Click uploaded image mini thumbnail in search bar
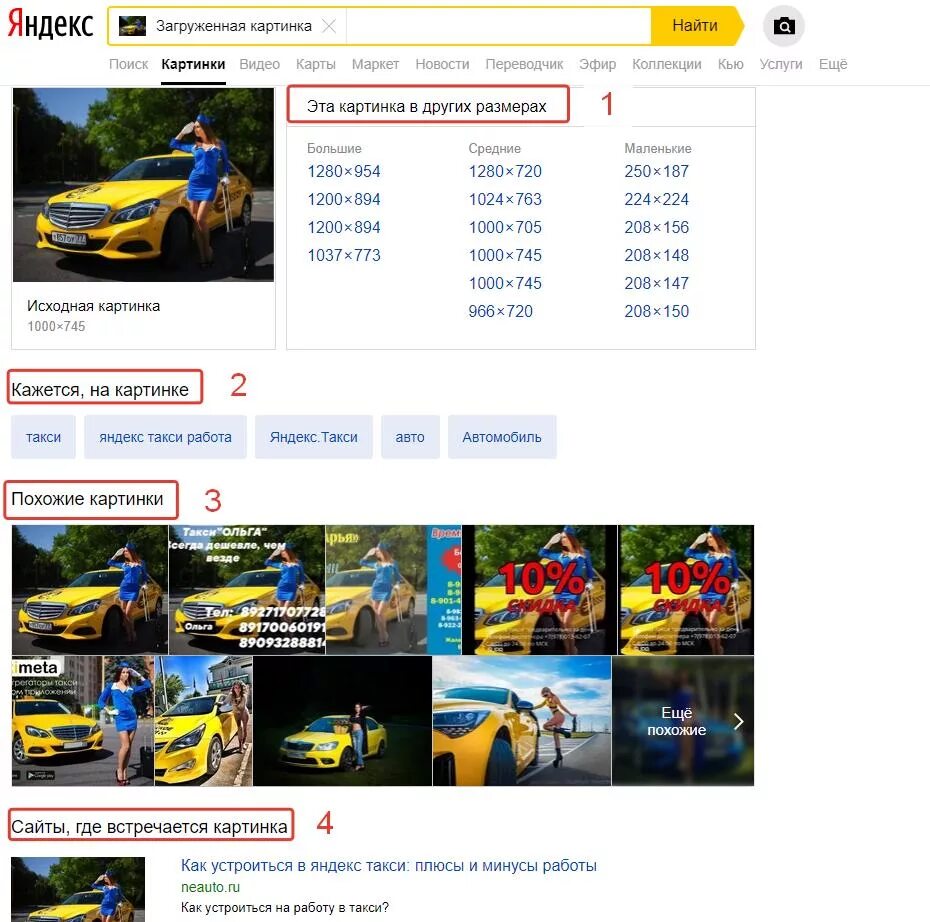Screen dimensions: 930x922 132,25
